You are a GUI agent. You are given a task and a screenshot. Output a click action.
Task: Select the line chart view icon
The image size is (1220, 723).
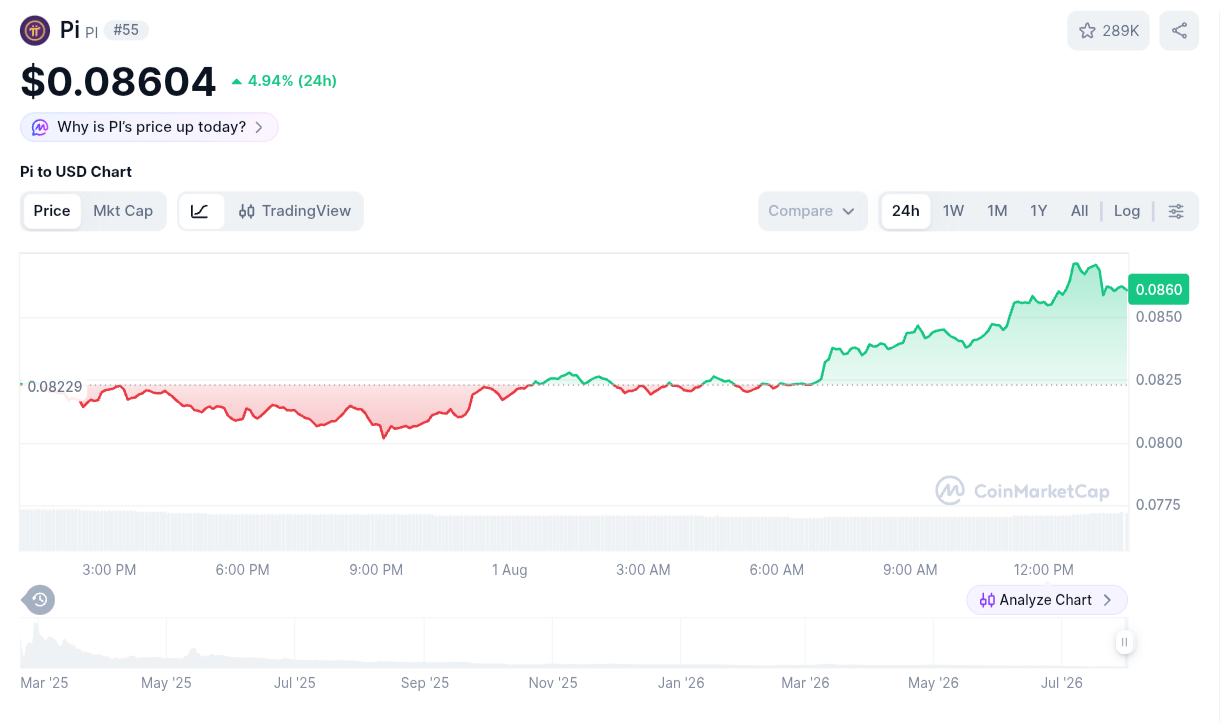(201, 211)
